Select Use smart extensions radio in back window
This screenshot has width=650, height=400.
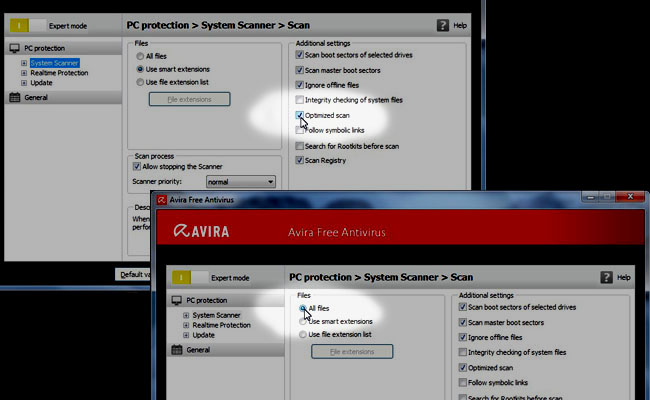tap(140, 69)
